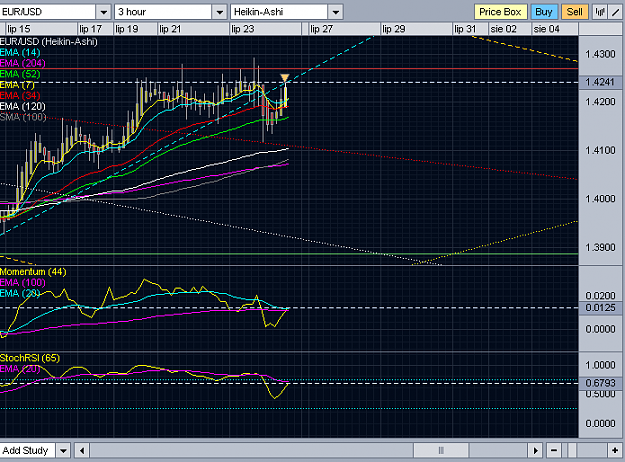625x462 pixels.
Task: Open the EUR/USD symbol dropdown arrow
Action: (x=104, y=12)
